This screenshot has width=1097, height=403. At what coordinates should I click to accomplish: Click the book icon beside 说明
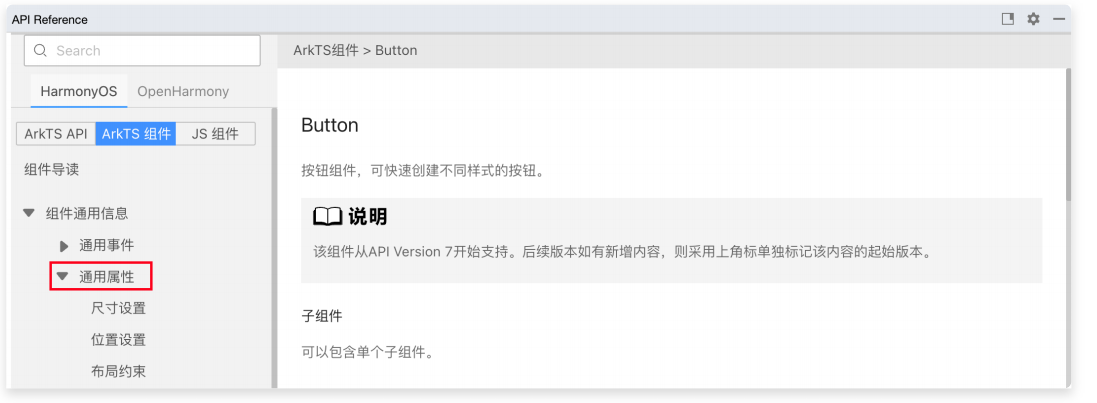pos(326,217)
